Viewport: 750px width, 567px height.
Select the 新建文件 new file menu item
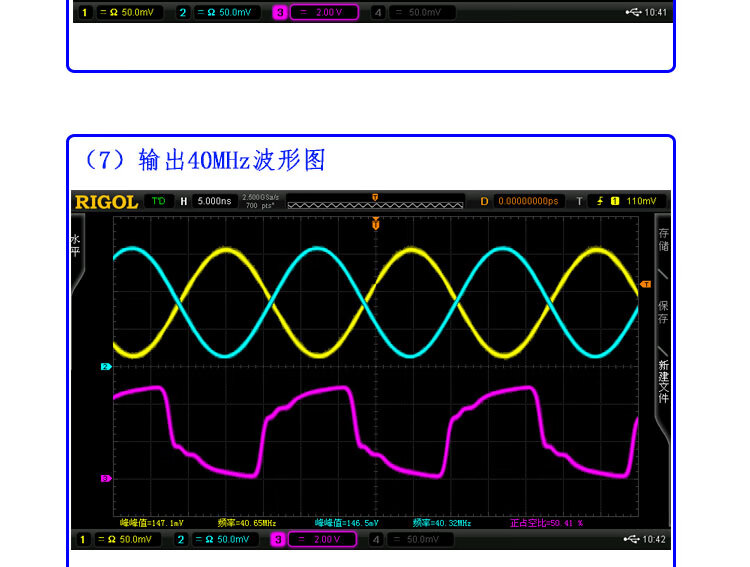[663, 381]
